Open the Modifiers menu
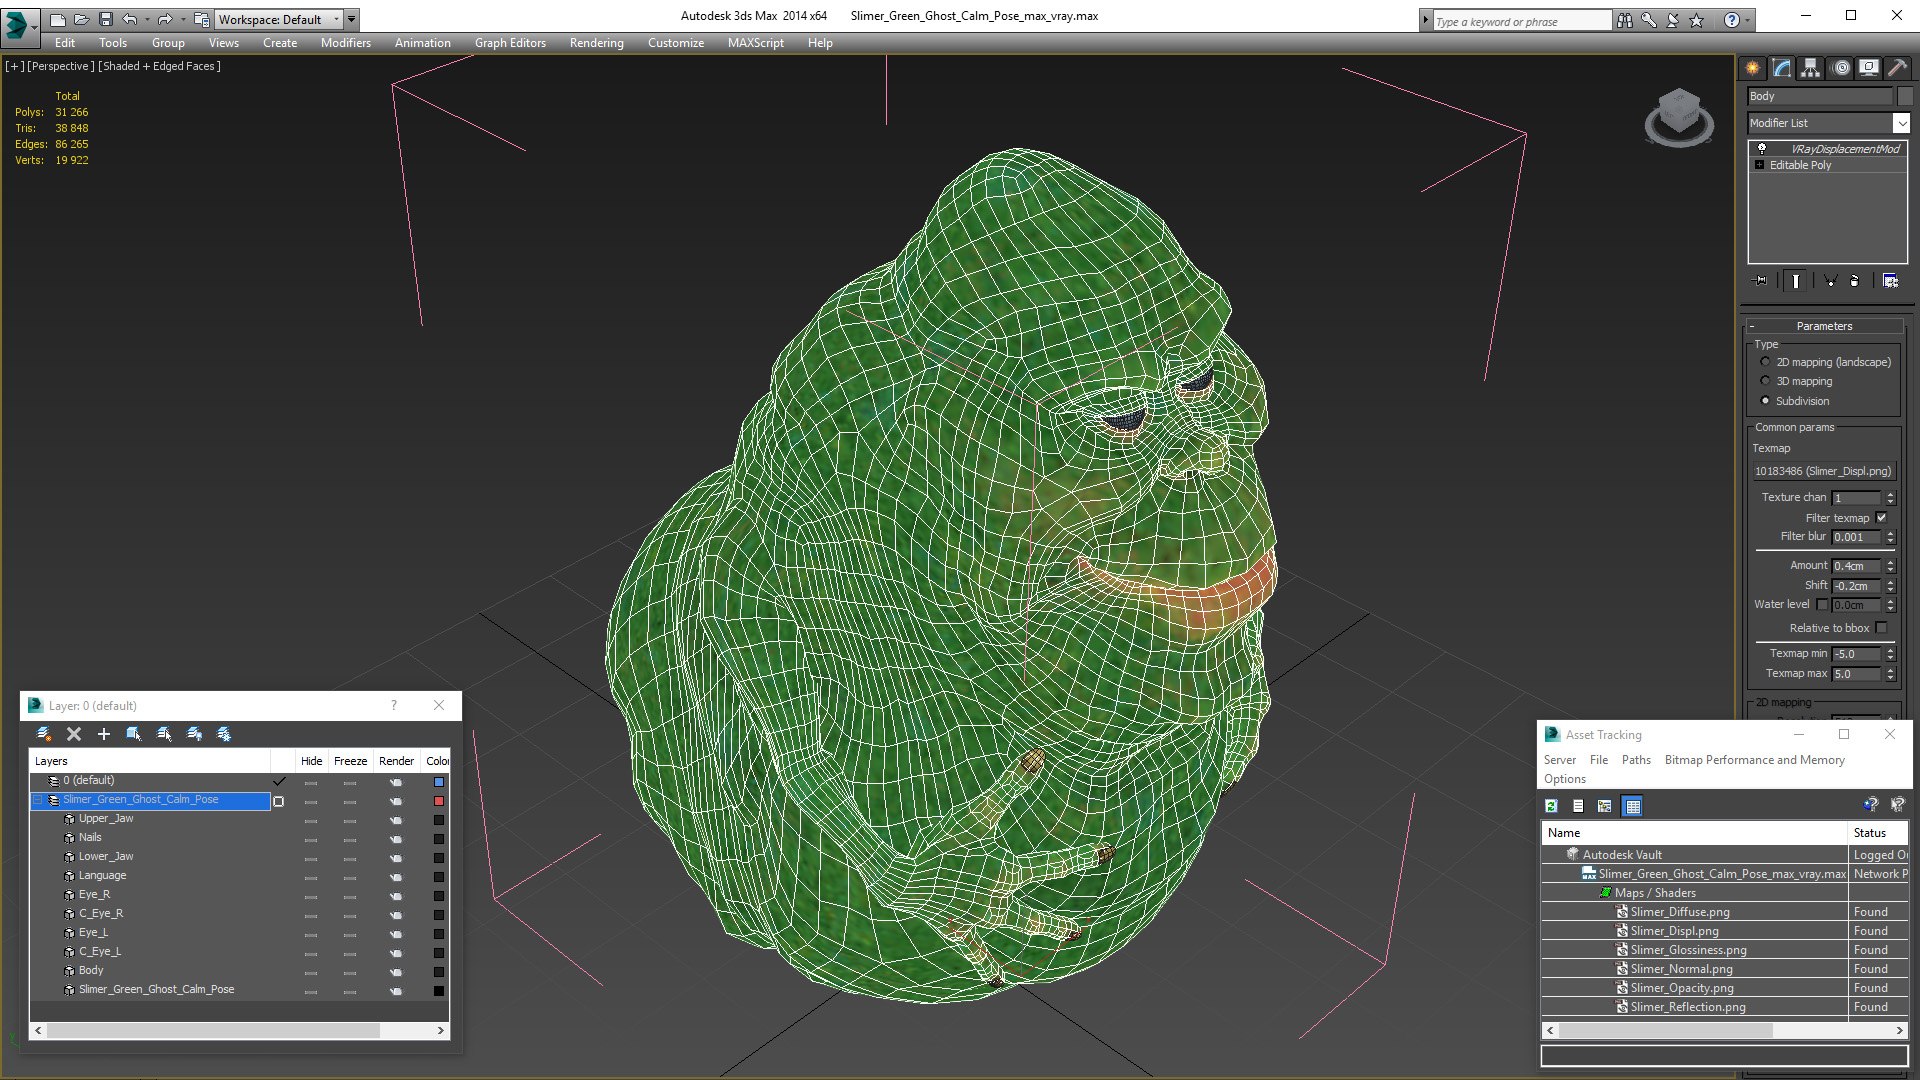The height and width of the screenshot is (1080, 1920). pyautogui.click(x=345, y=43)
